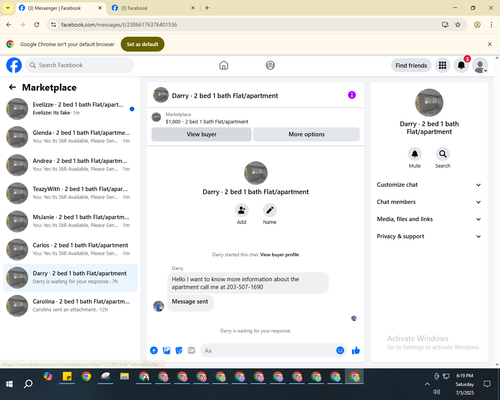View site information icon in address bar
The height and width of the screenshot is (400, 500).
pos(53,25)
